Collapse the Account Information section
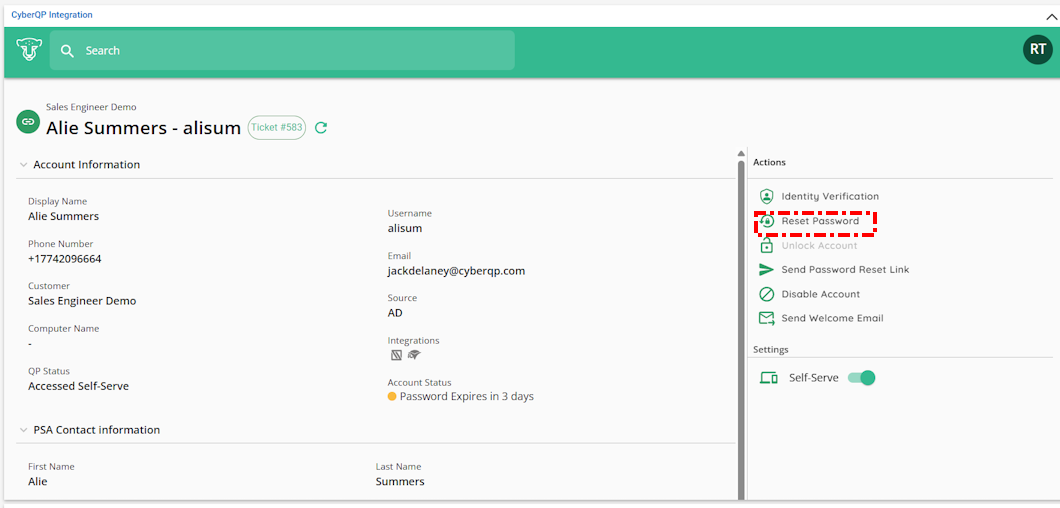Screen dimensions: 1060x508 click(23, 165)
